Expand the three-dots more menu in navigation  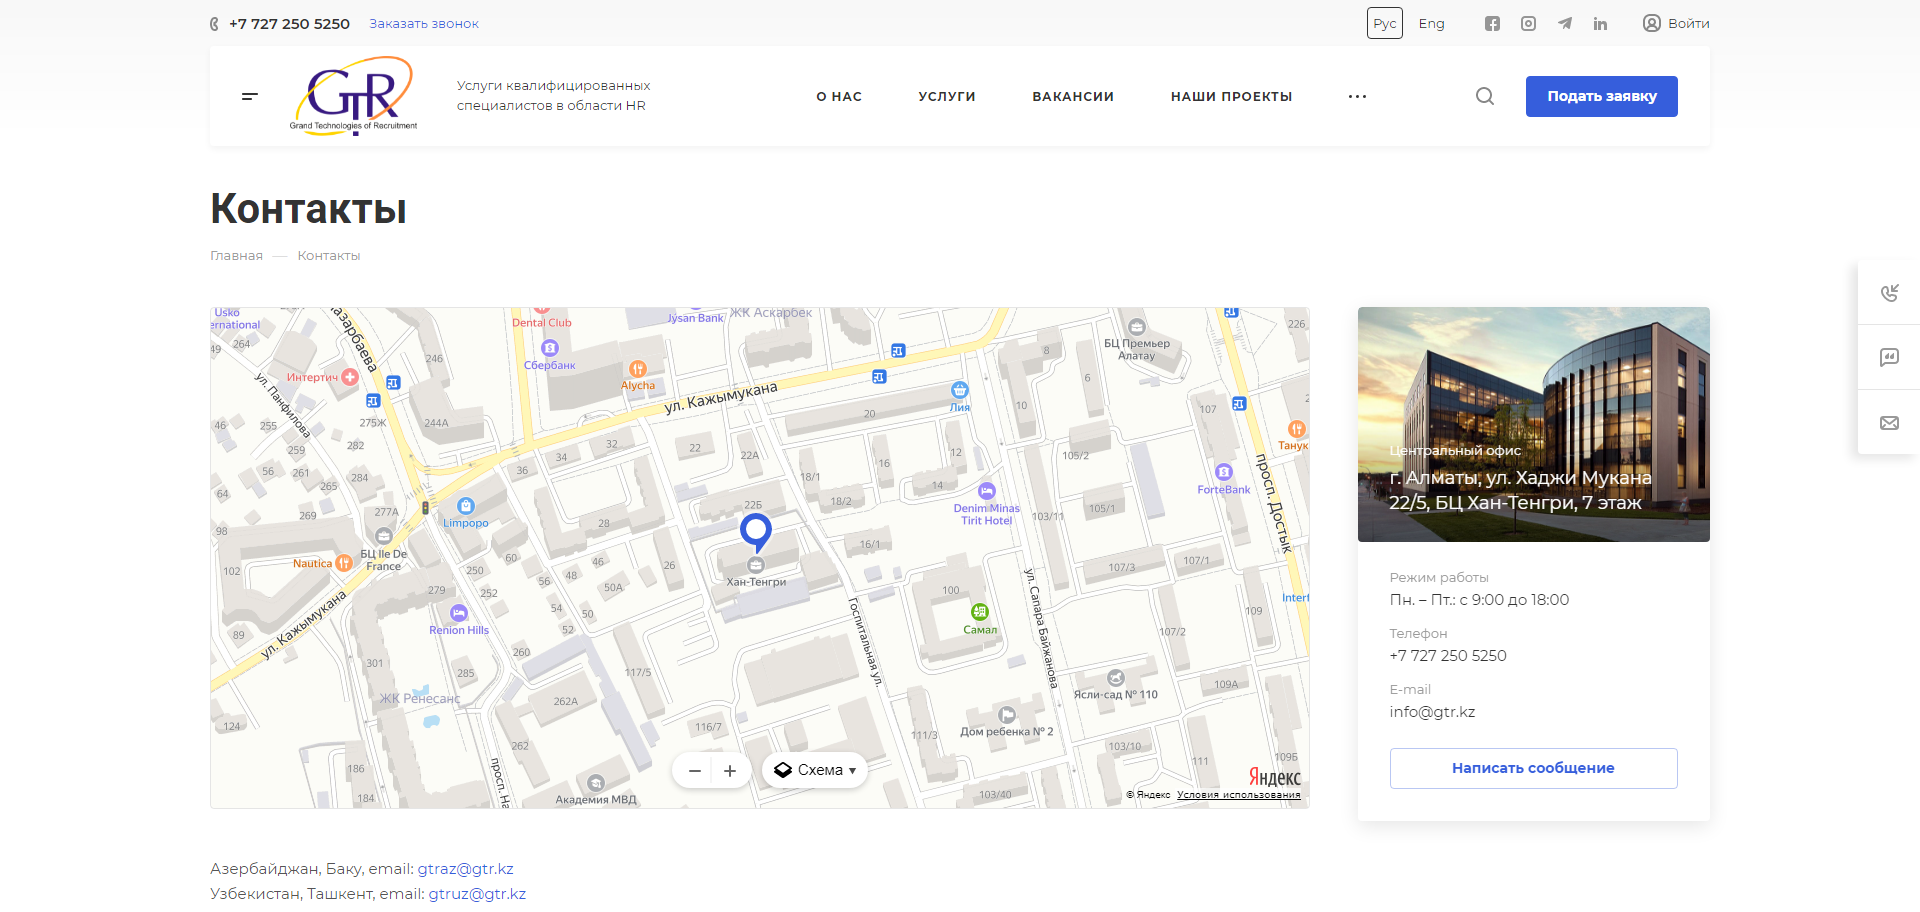[1357, 96]
